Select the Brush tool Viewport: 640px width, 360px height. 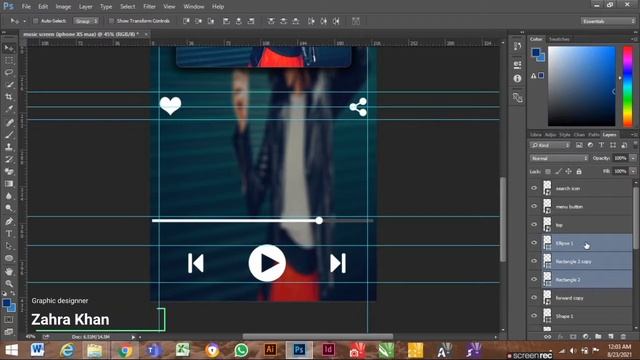(9, 134)
